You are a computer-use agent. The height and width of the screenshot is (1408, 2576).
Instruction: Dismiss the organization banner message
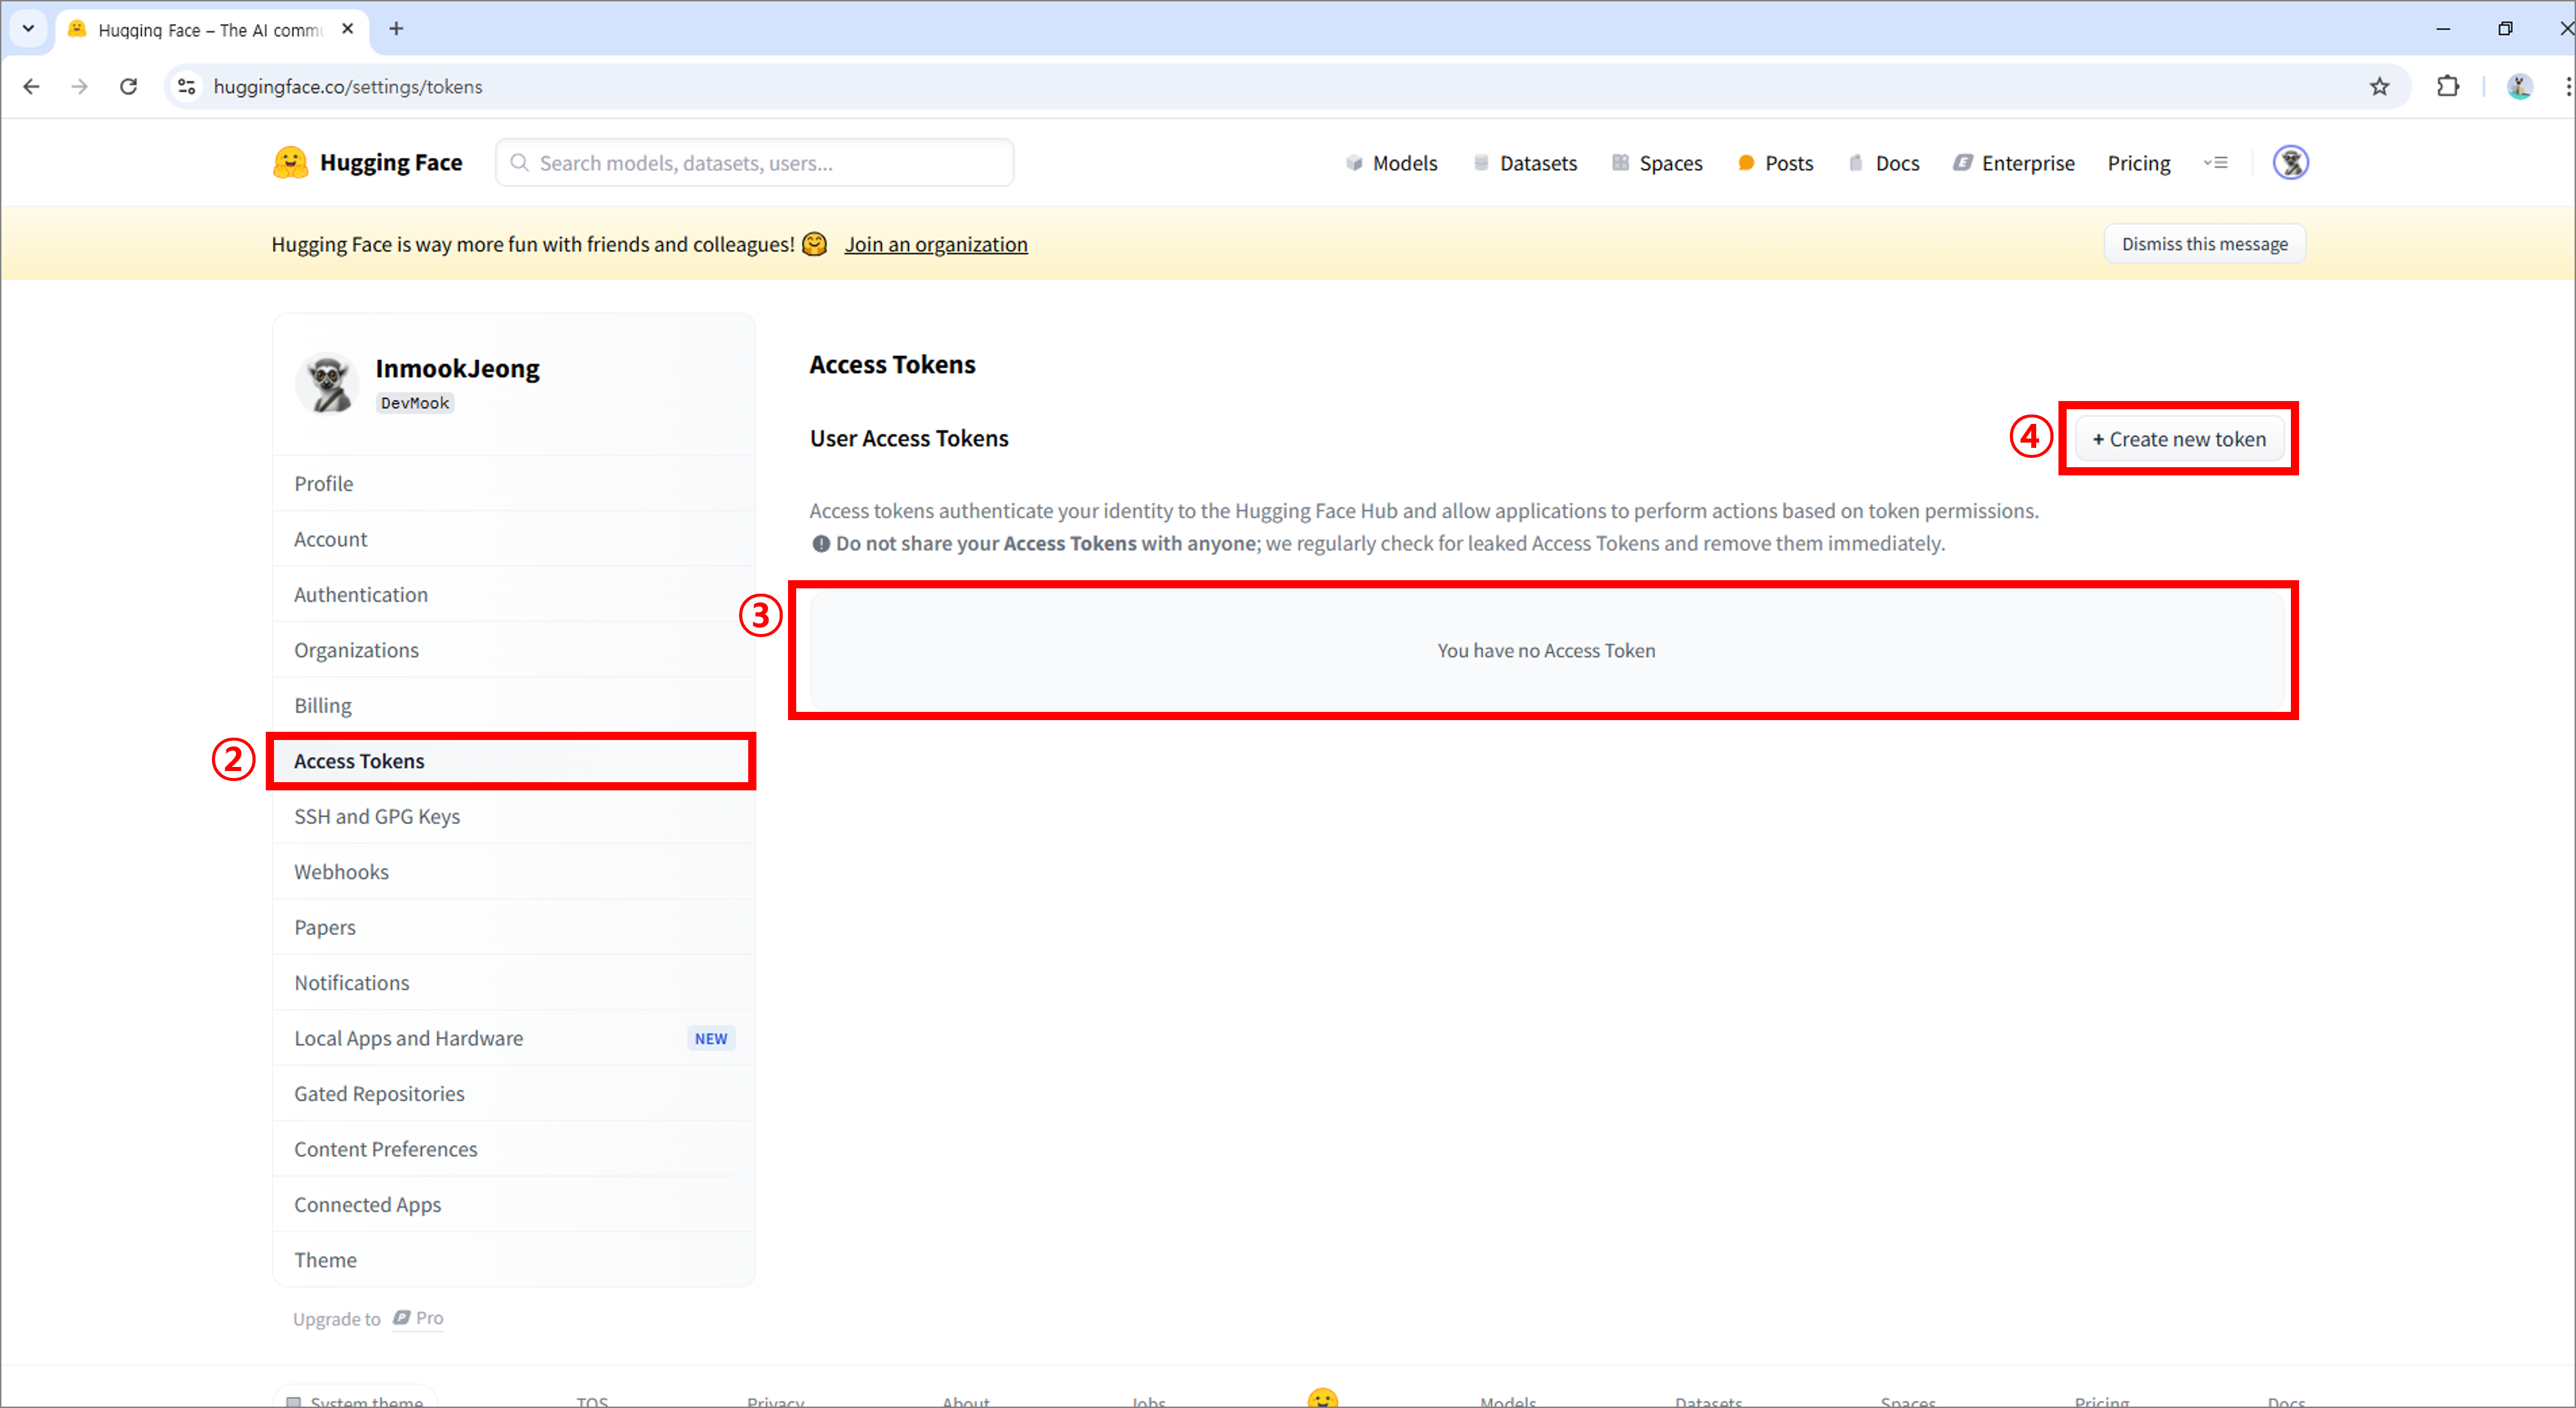[2204, 244]
